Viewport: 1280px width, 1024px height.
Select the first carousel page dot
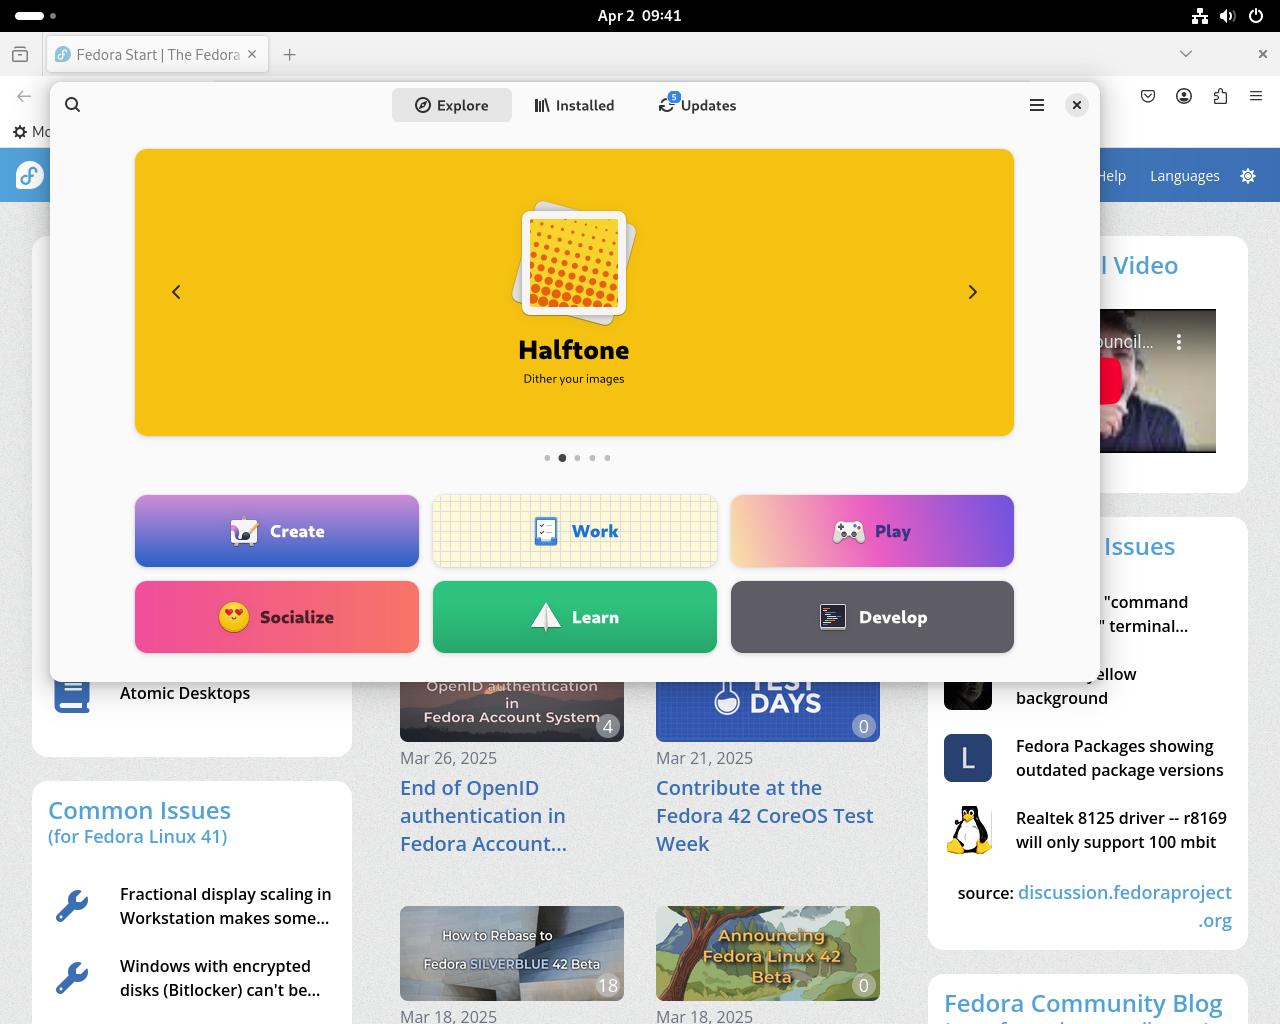coord(547,458)
